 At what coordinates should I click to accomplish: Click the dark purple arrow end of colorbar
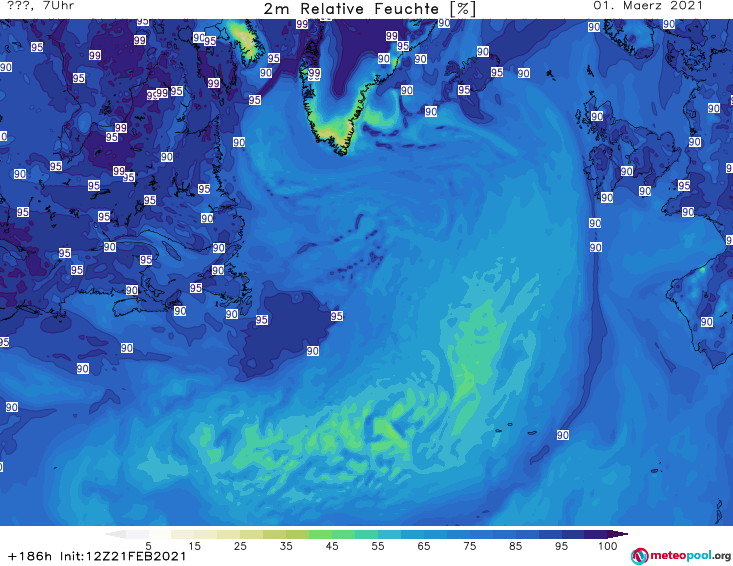(618, 534)
